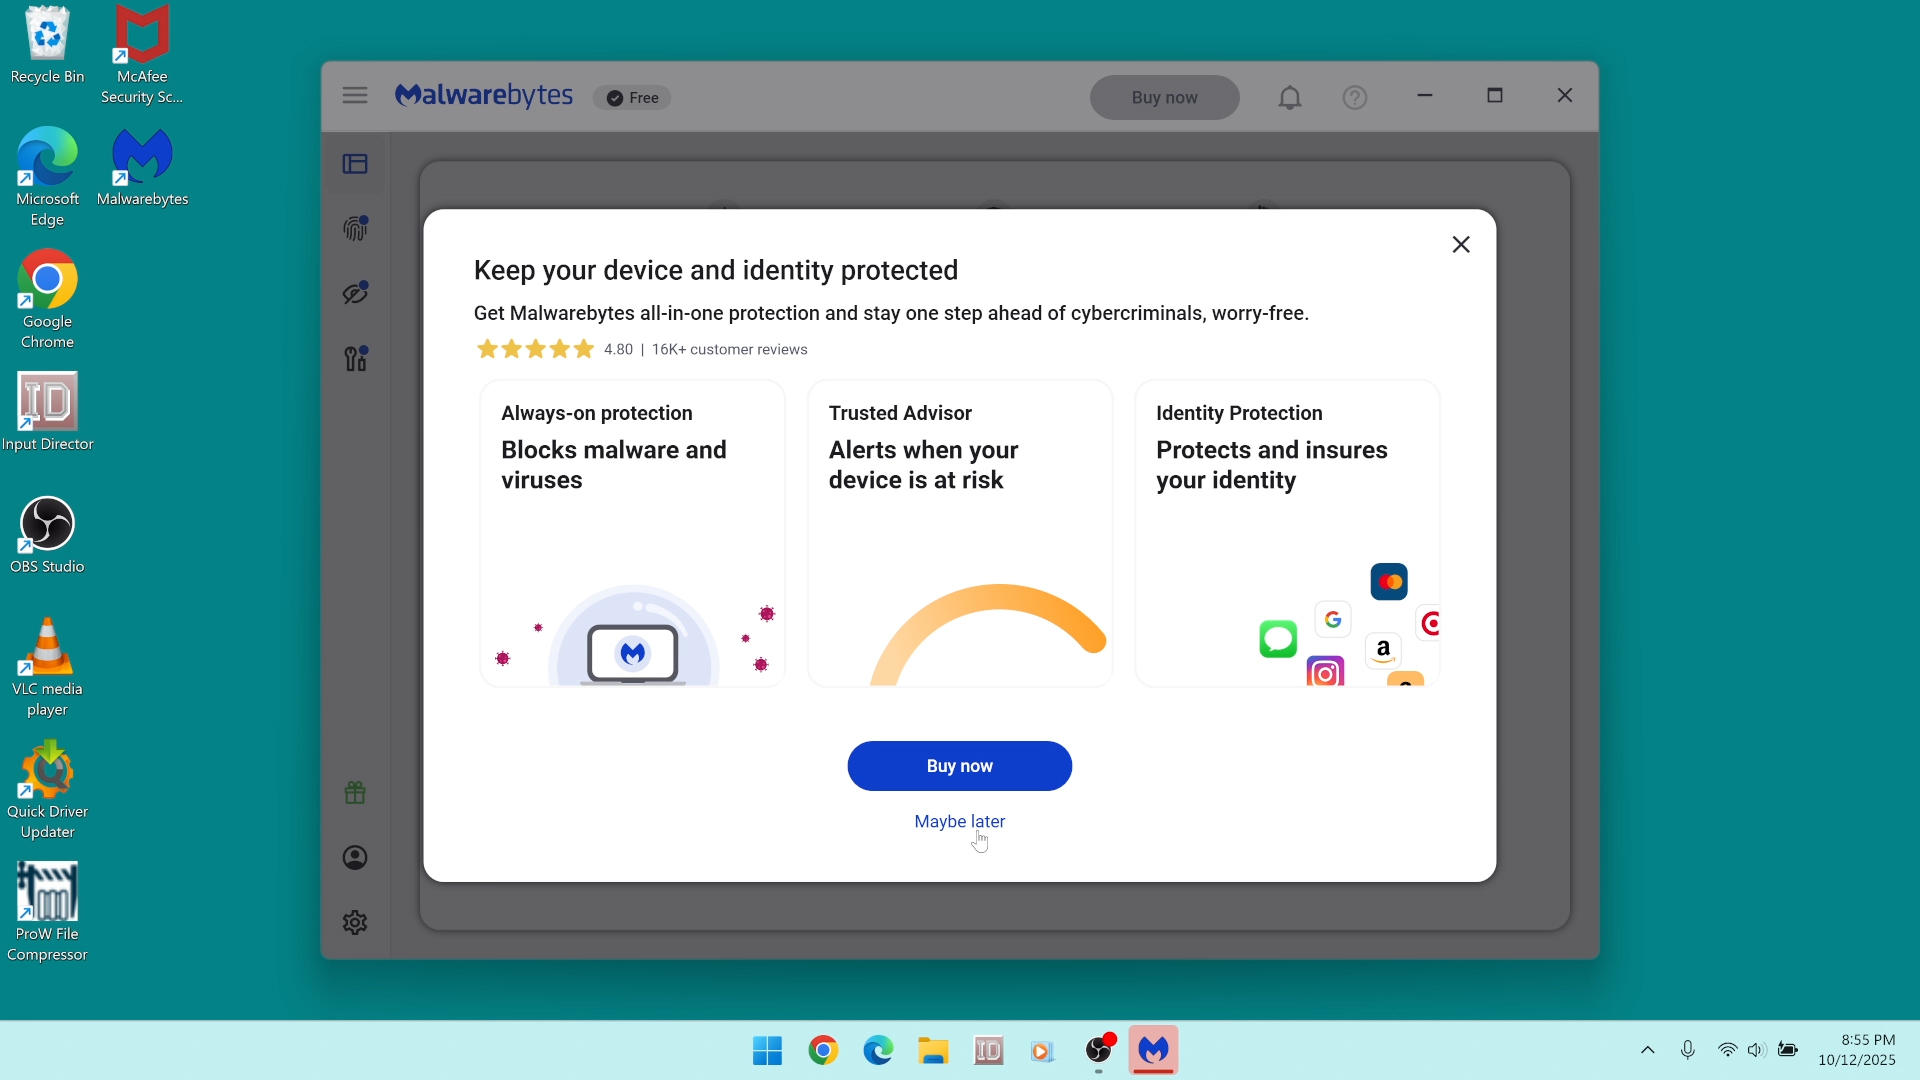The height and width of the screenshot is (1080, 1920).
Task: Open the Recycle Bin desktop icon
Action: pos(47,46)
